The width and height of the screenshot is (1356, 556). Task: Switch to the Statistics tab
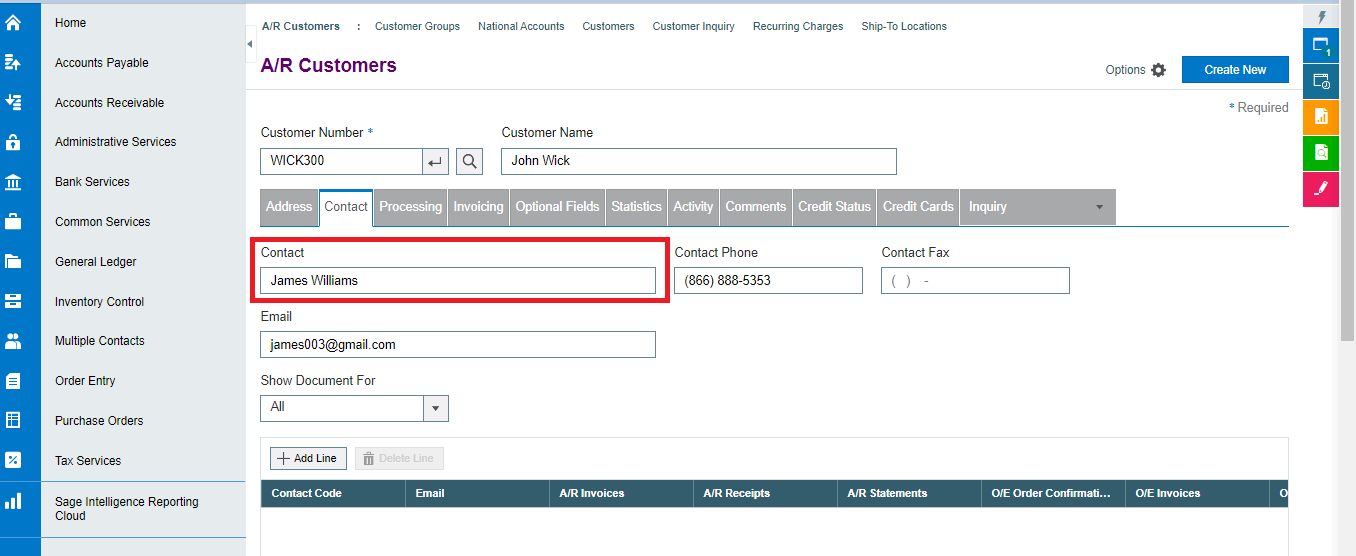click(636, 207)
